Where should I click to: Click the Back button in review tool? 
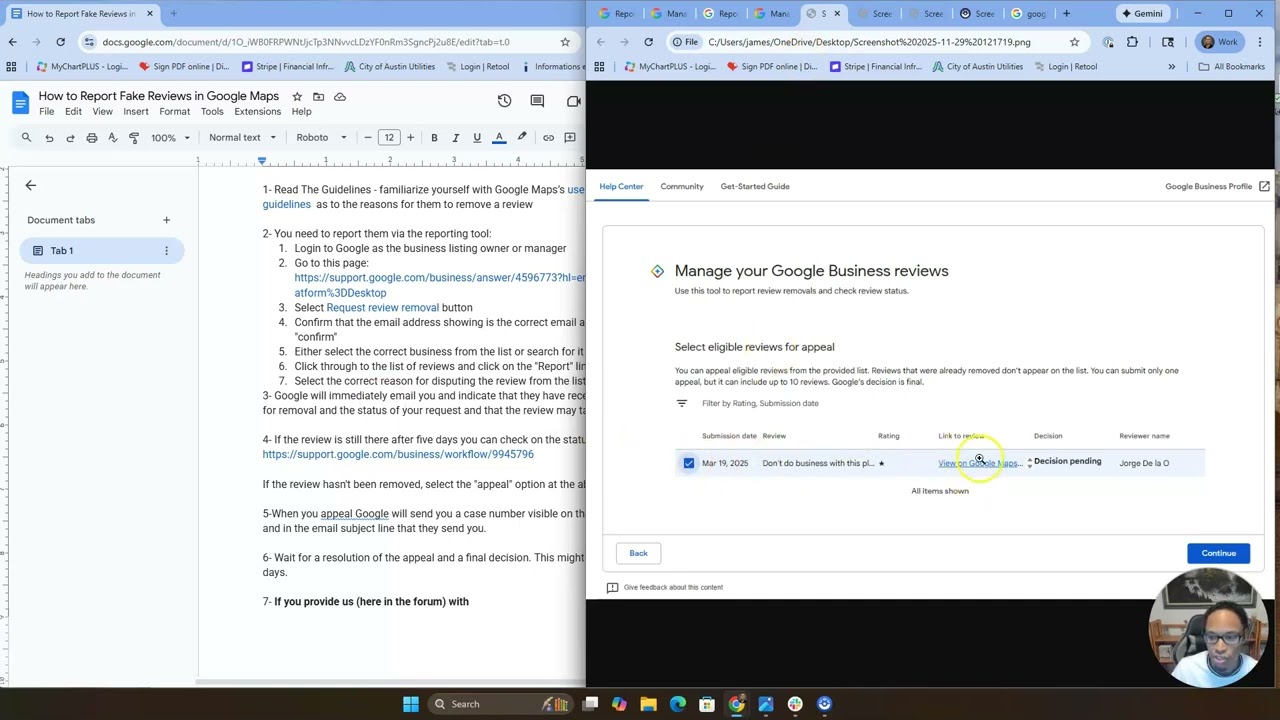[x=638, y=553]
